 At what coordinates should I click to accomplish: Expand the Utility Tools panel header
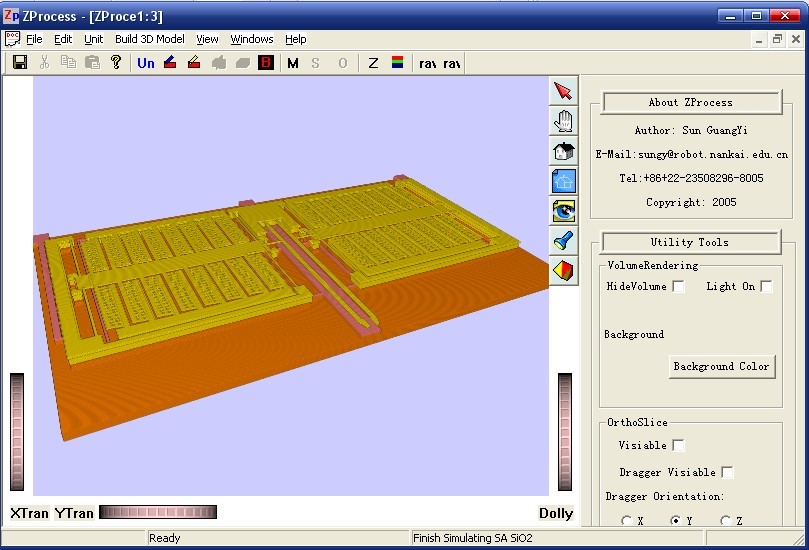click(691, 242)
